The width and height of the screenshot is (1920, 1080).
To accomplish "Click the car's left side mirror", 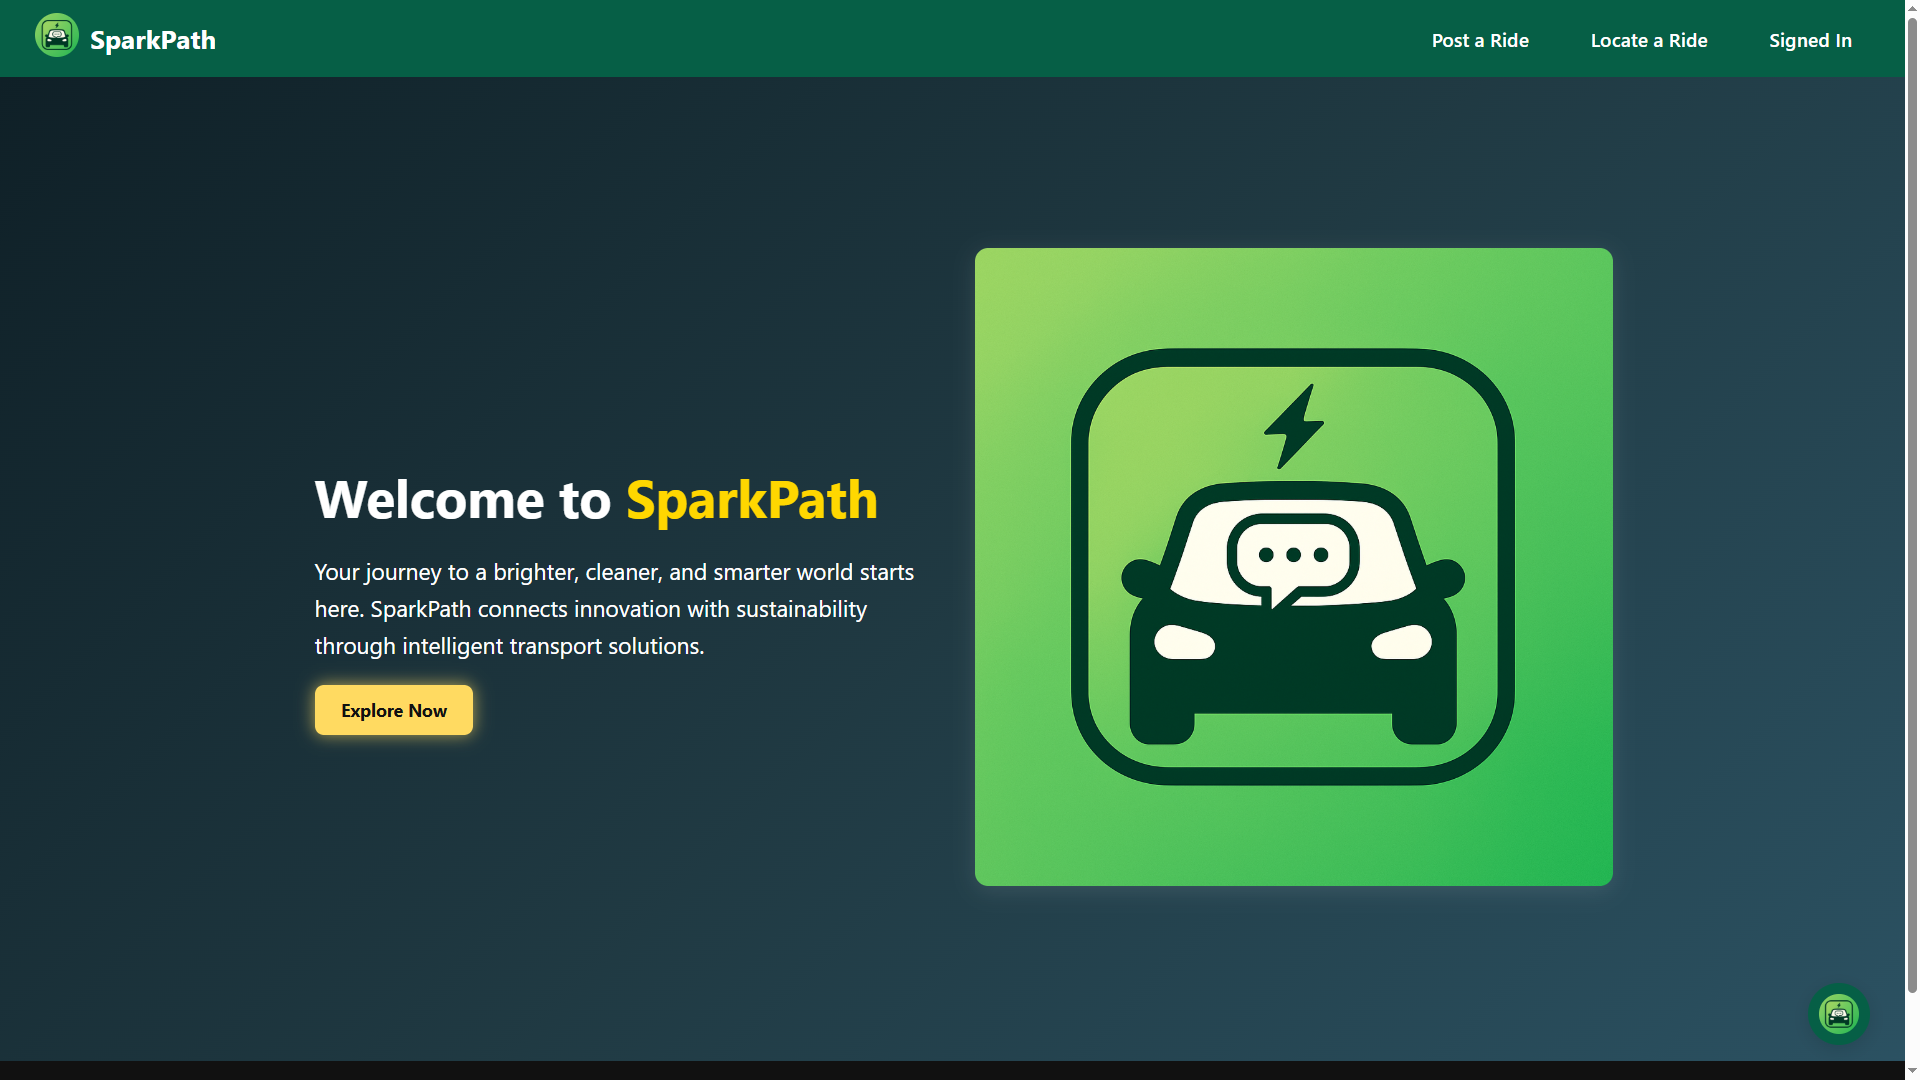I will pos(1140,578).
